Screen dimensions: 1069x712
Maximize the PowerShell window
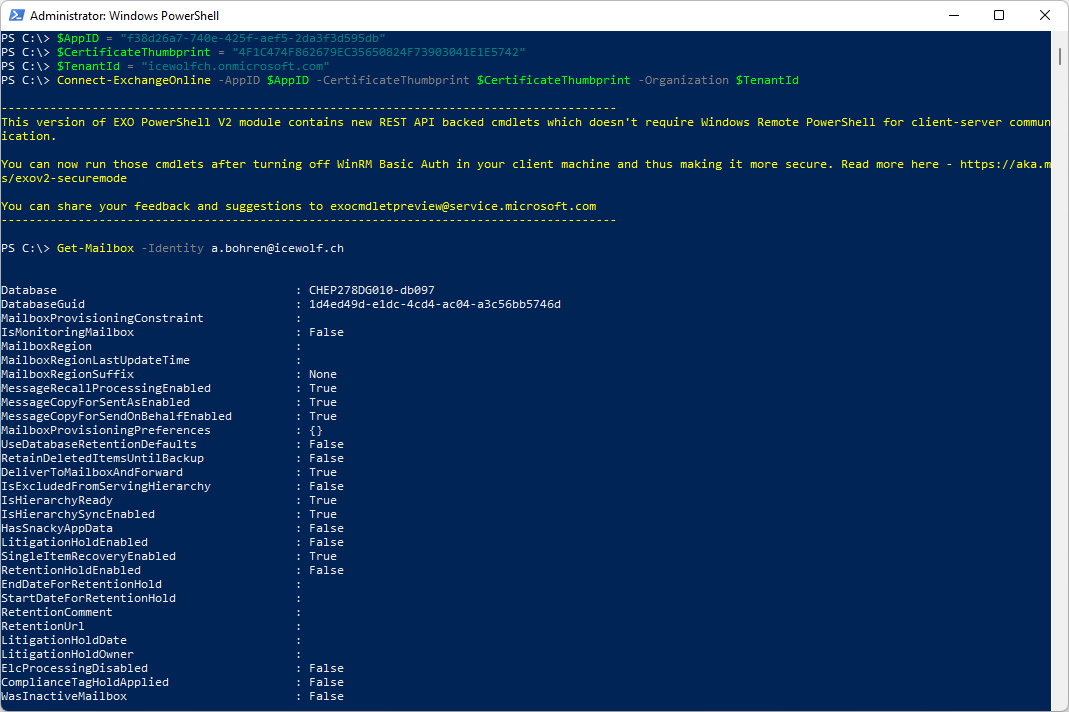click(999, 15)
